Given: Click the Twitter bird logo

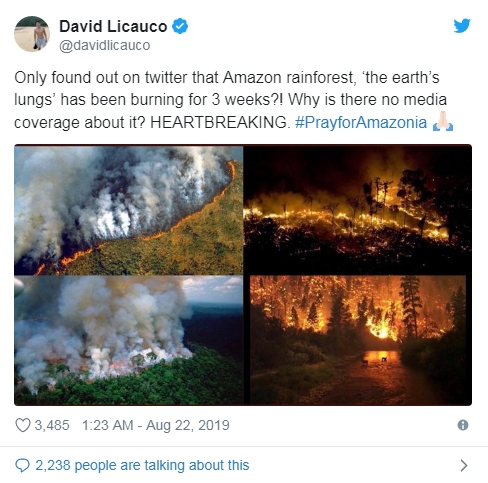Looking at the screenshot, I should 462,26.
